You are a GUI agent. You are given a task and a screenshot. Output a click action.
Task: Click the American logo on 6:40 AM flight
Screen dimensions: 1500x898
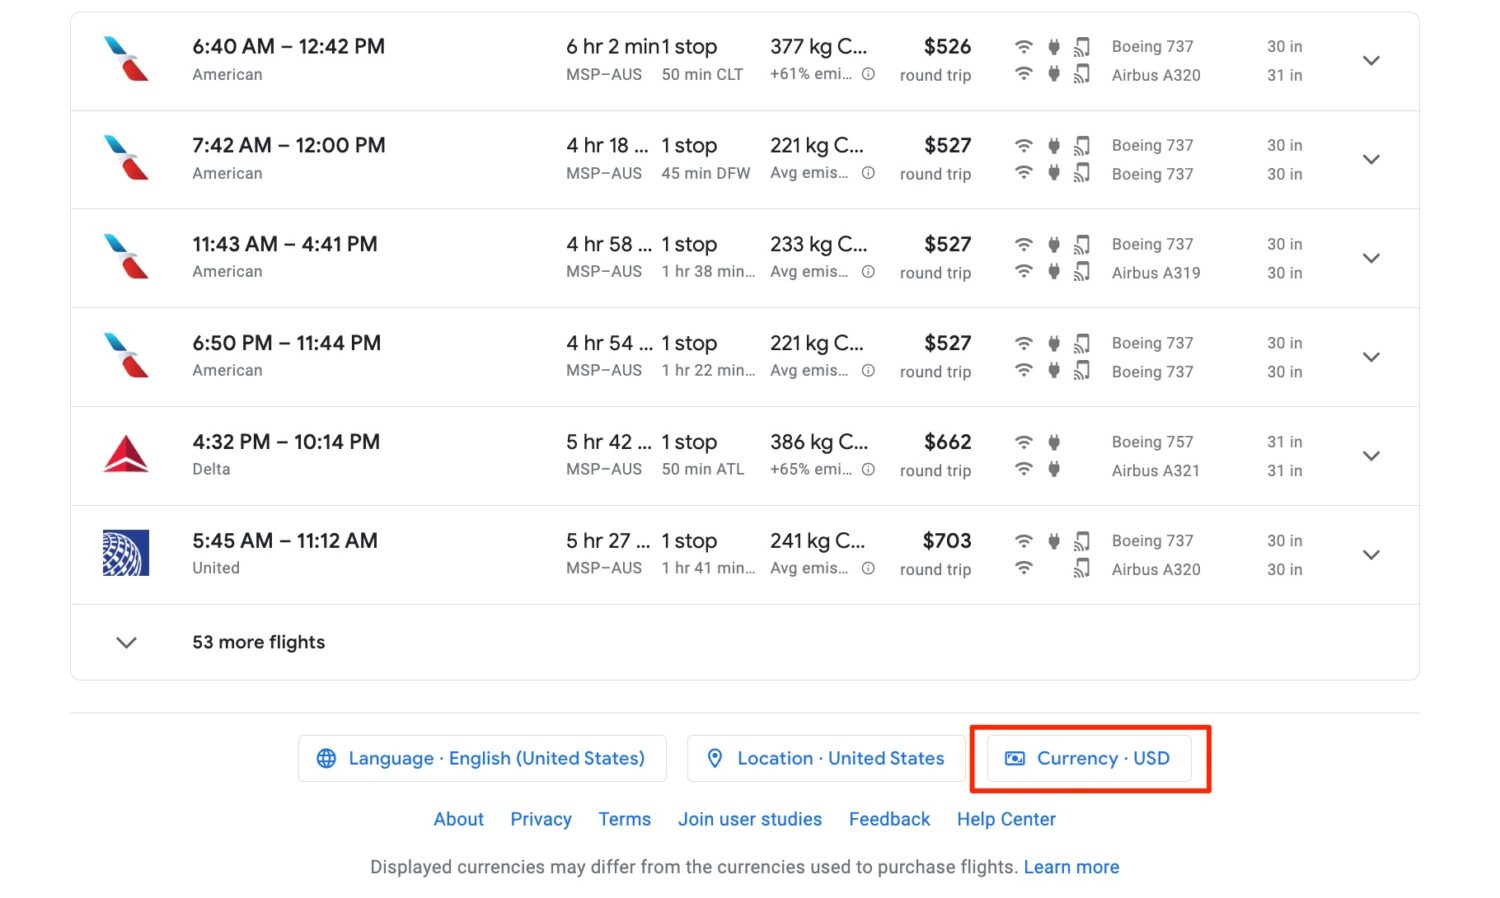point(126,59)
